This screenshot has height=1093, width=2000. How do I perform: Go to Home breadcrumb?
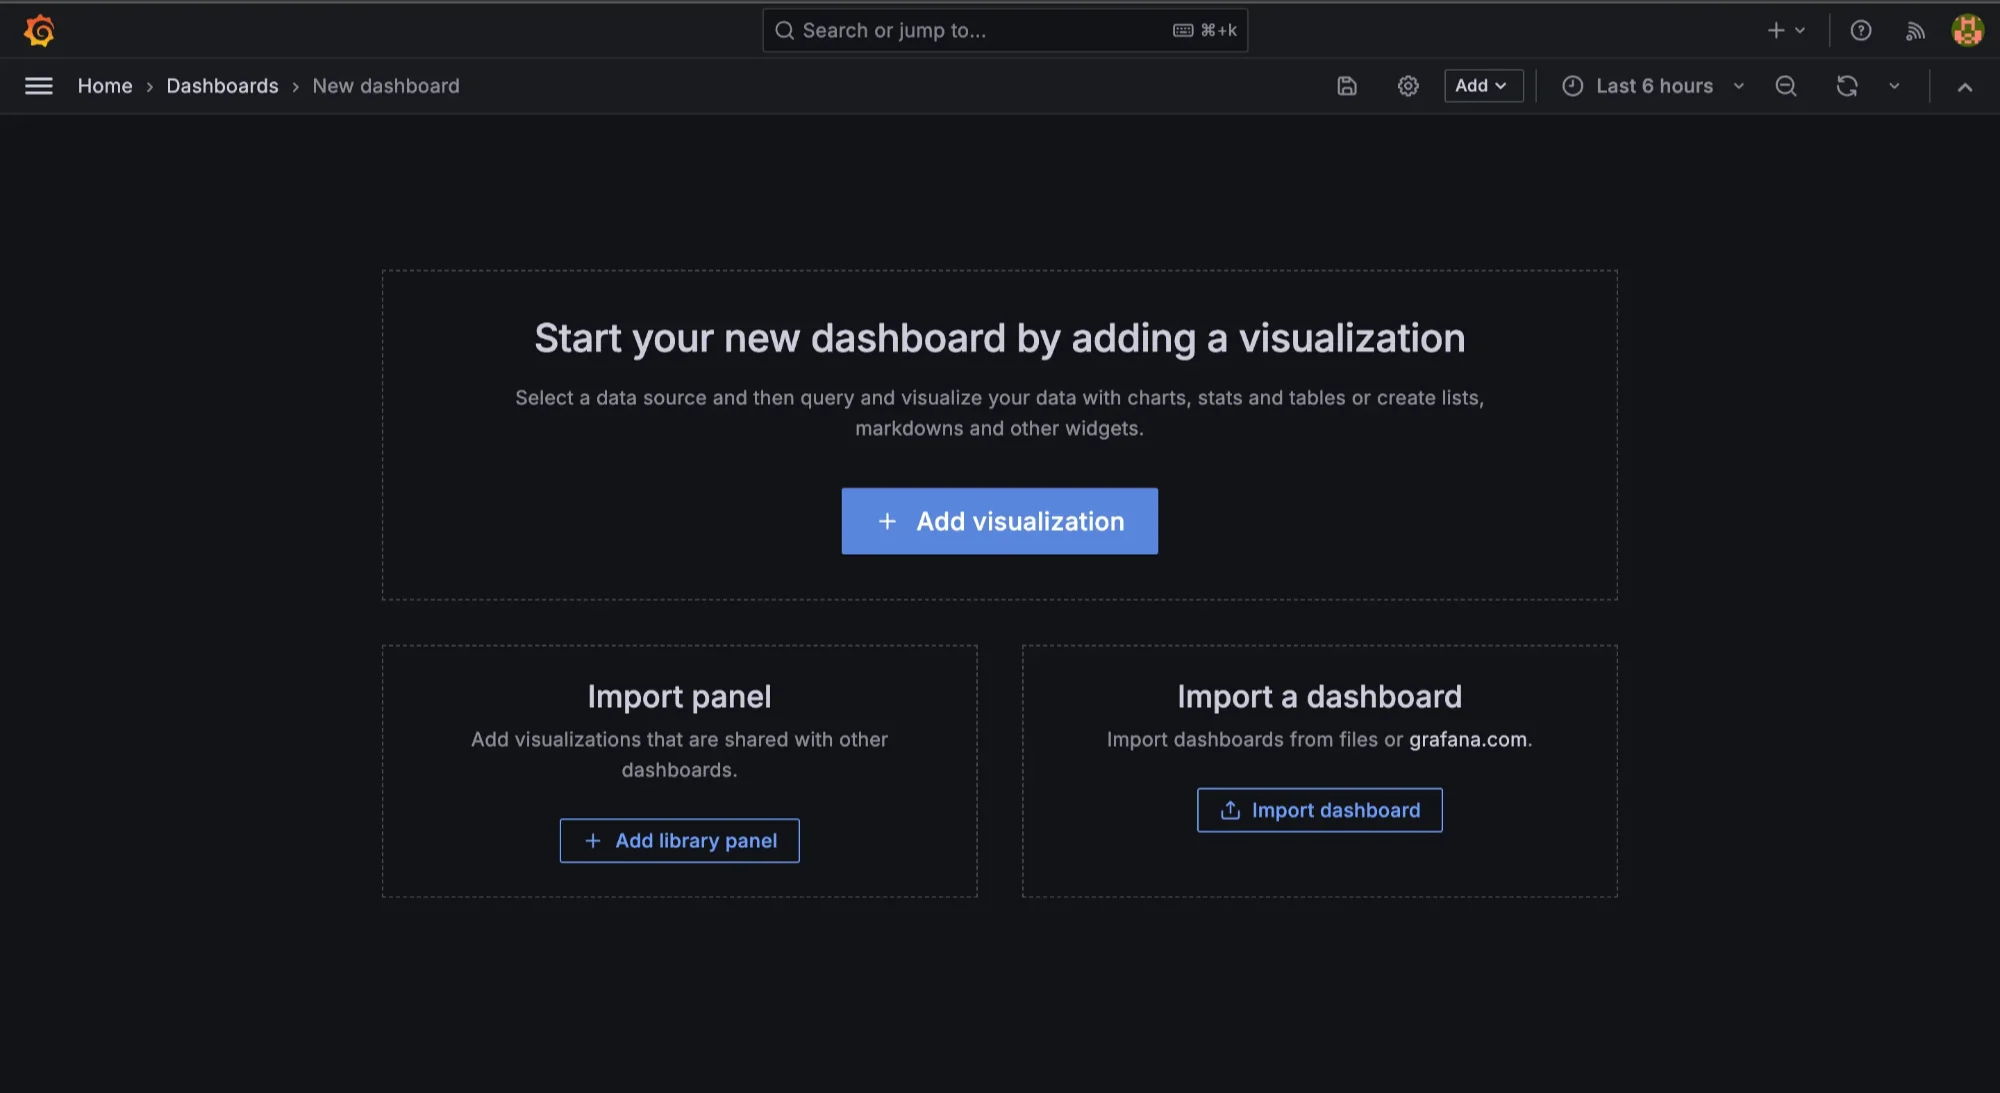point(105,86)
